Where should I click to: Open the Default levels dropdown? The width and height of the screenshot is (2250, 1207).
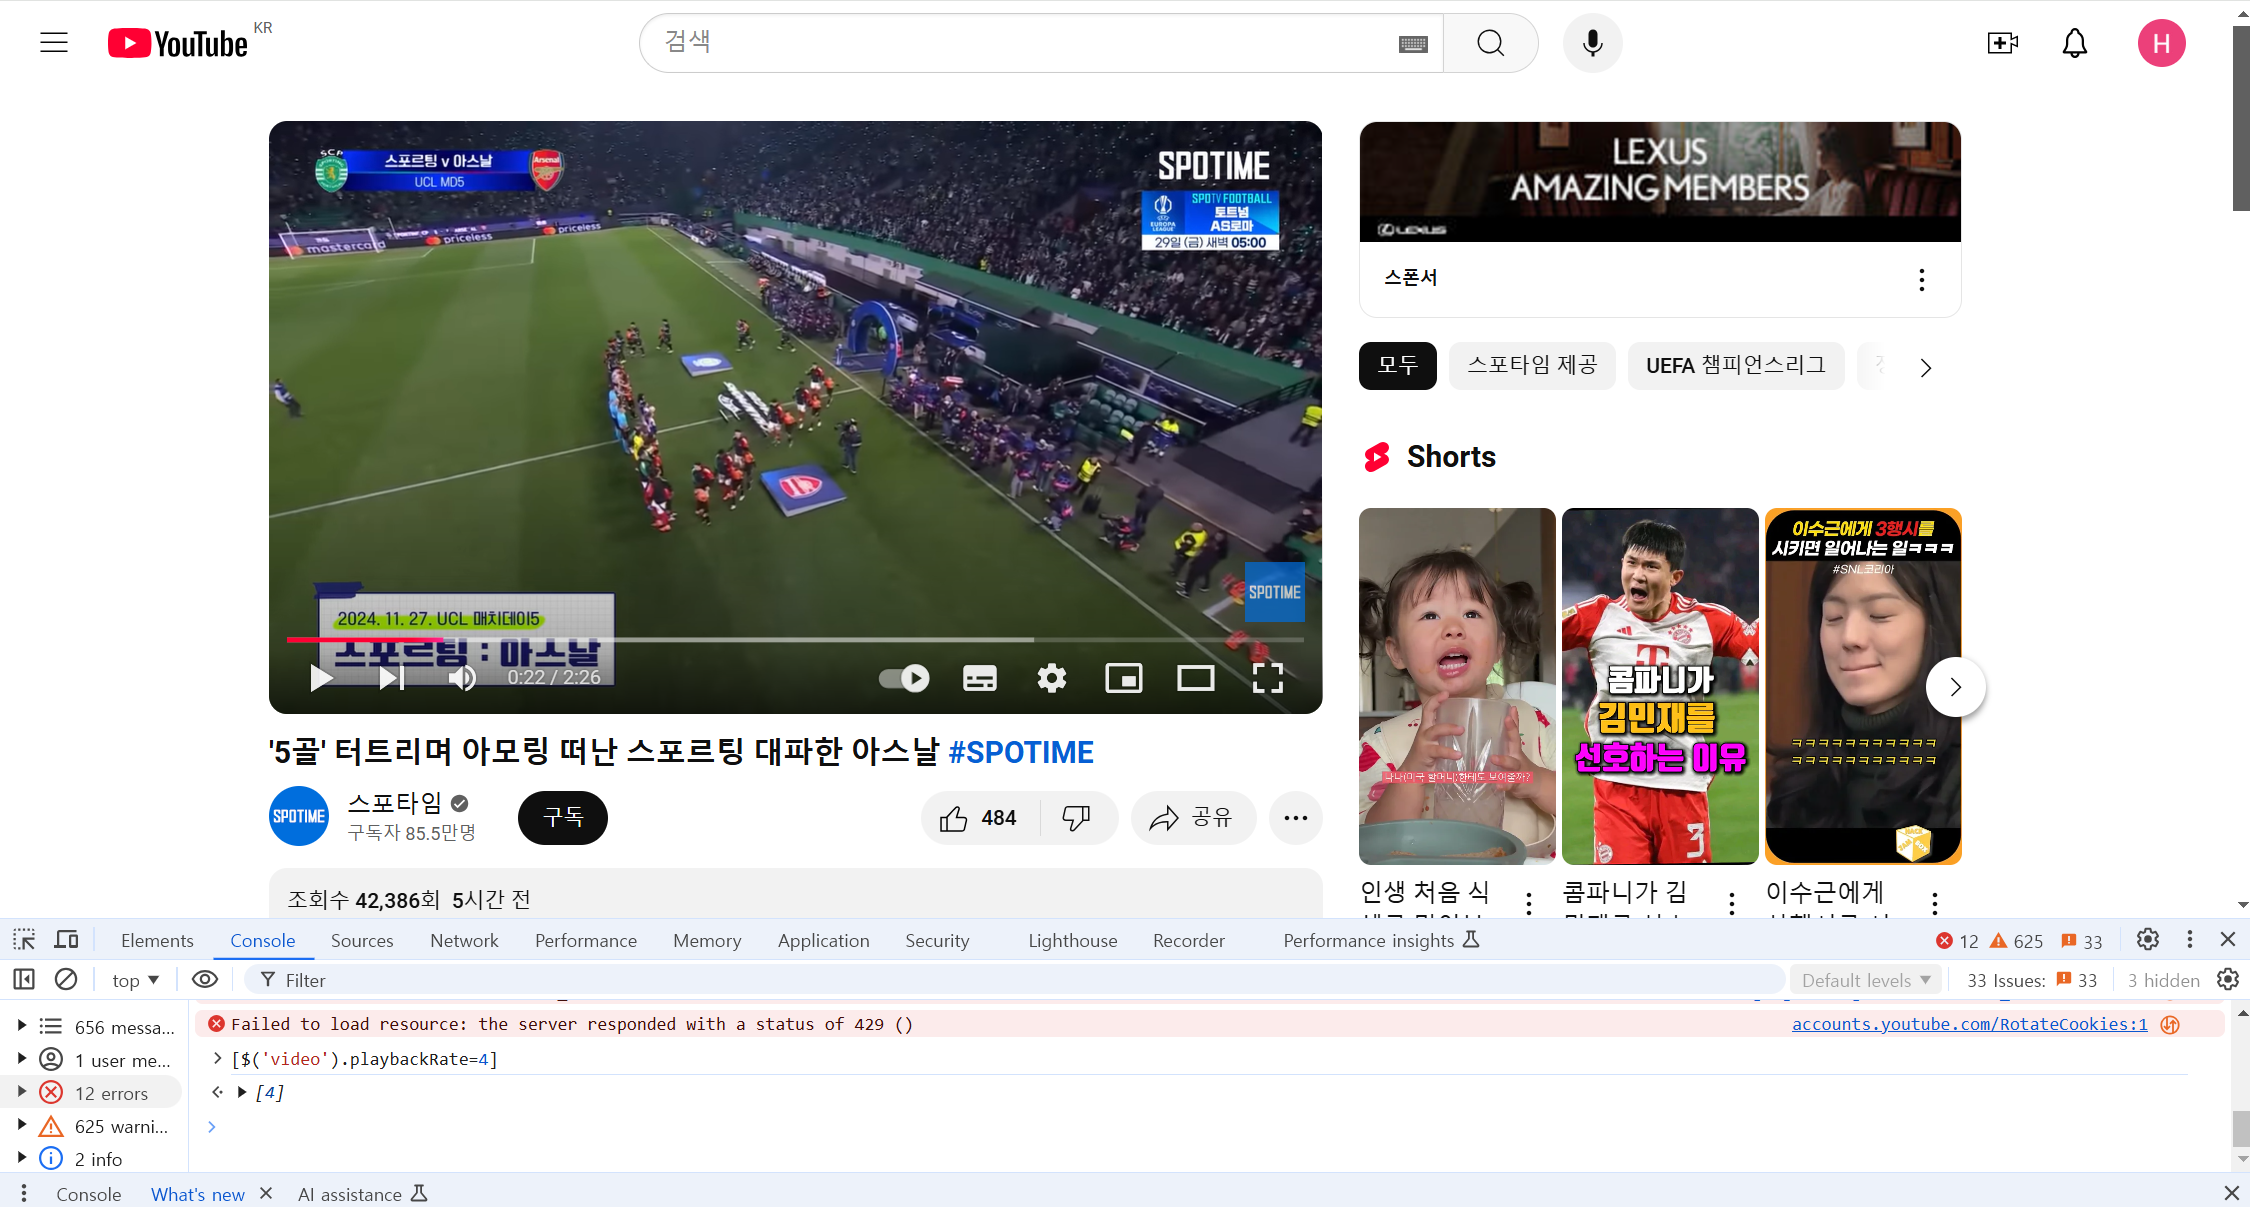(1865, 980)
